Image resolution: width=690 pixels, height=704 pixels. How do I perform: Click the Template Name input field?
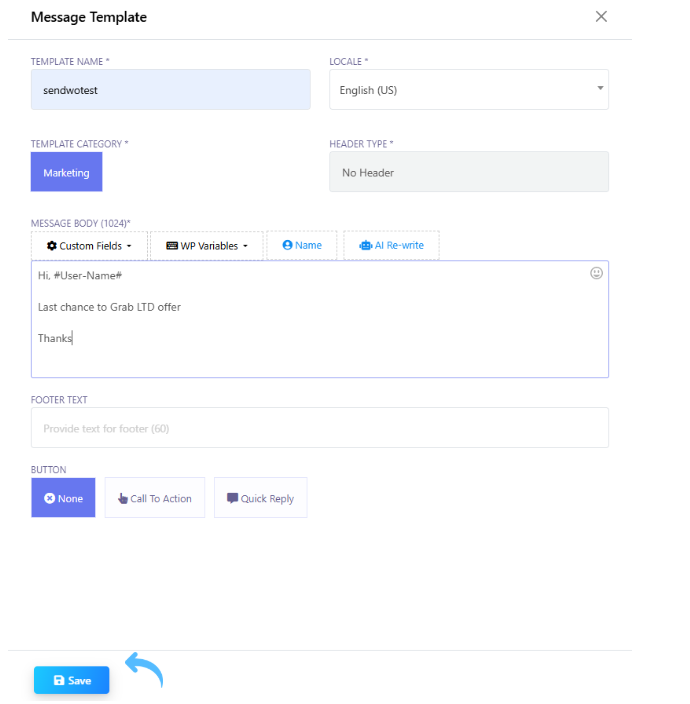click(170, 90)
